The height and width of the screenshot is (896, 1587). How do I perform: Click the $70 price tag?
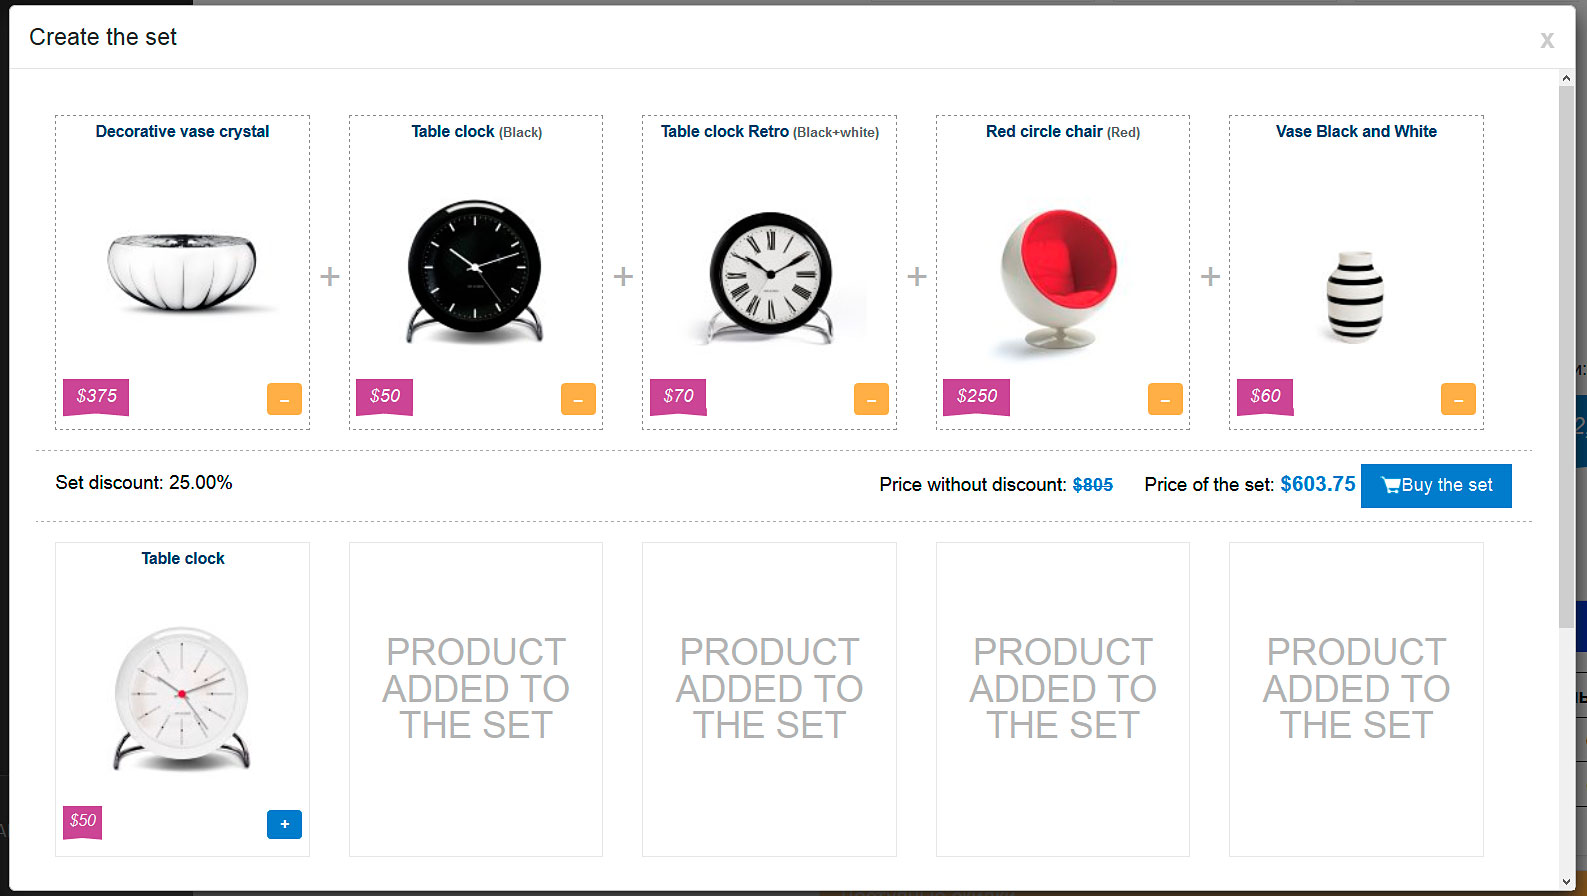tap(678, 396)
